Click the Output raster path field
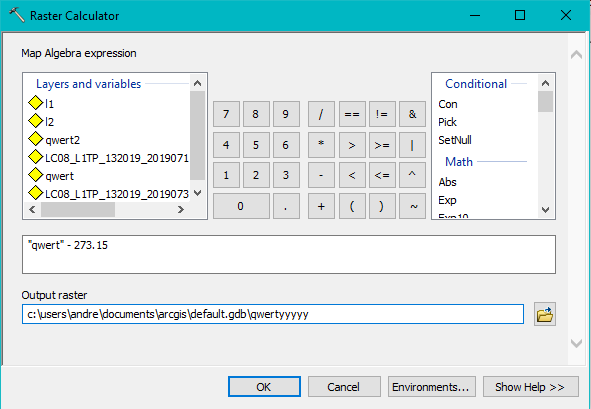 (273, 314)
